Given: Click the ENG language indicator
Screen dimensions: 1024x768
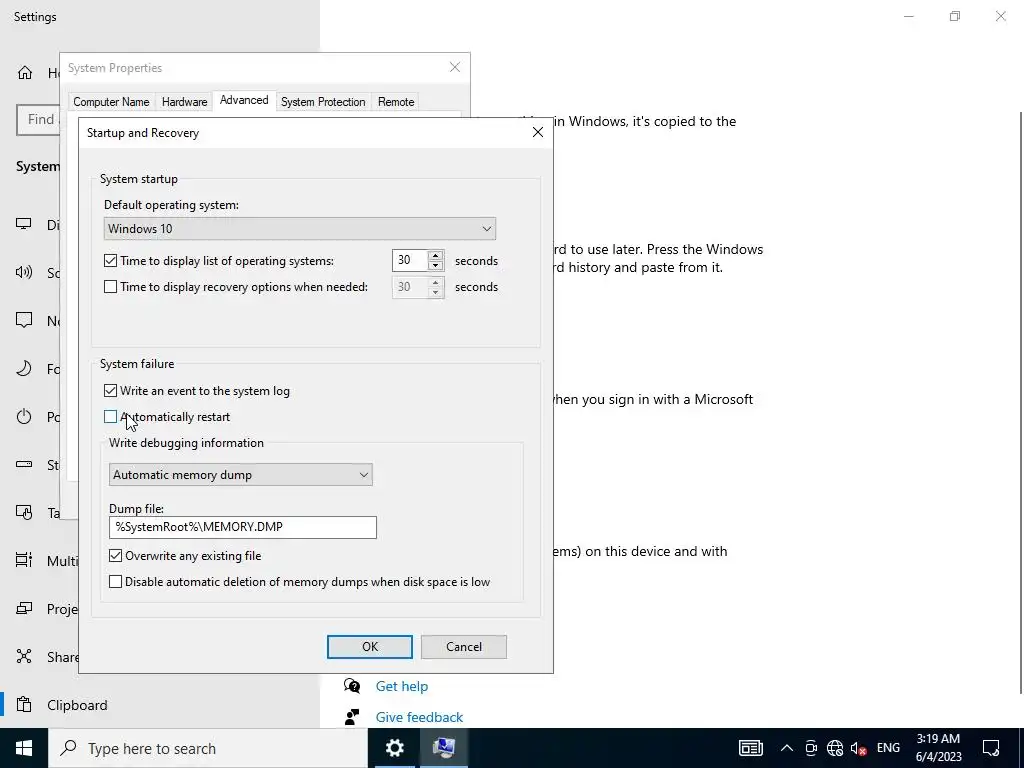Looking at the screenshot, I should (888, 748).
